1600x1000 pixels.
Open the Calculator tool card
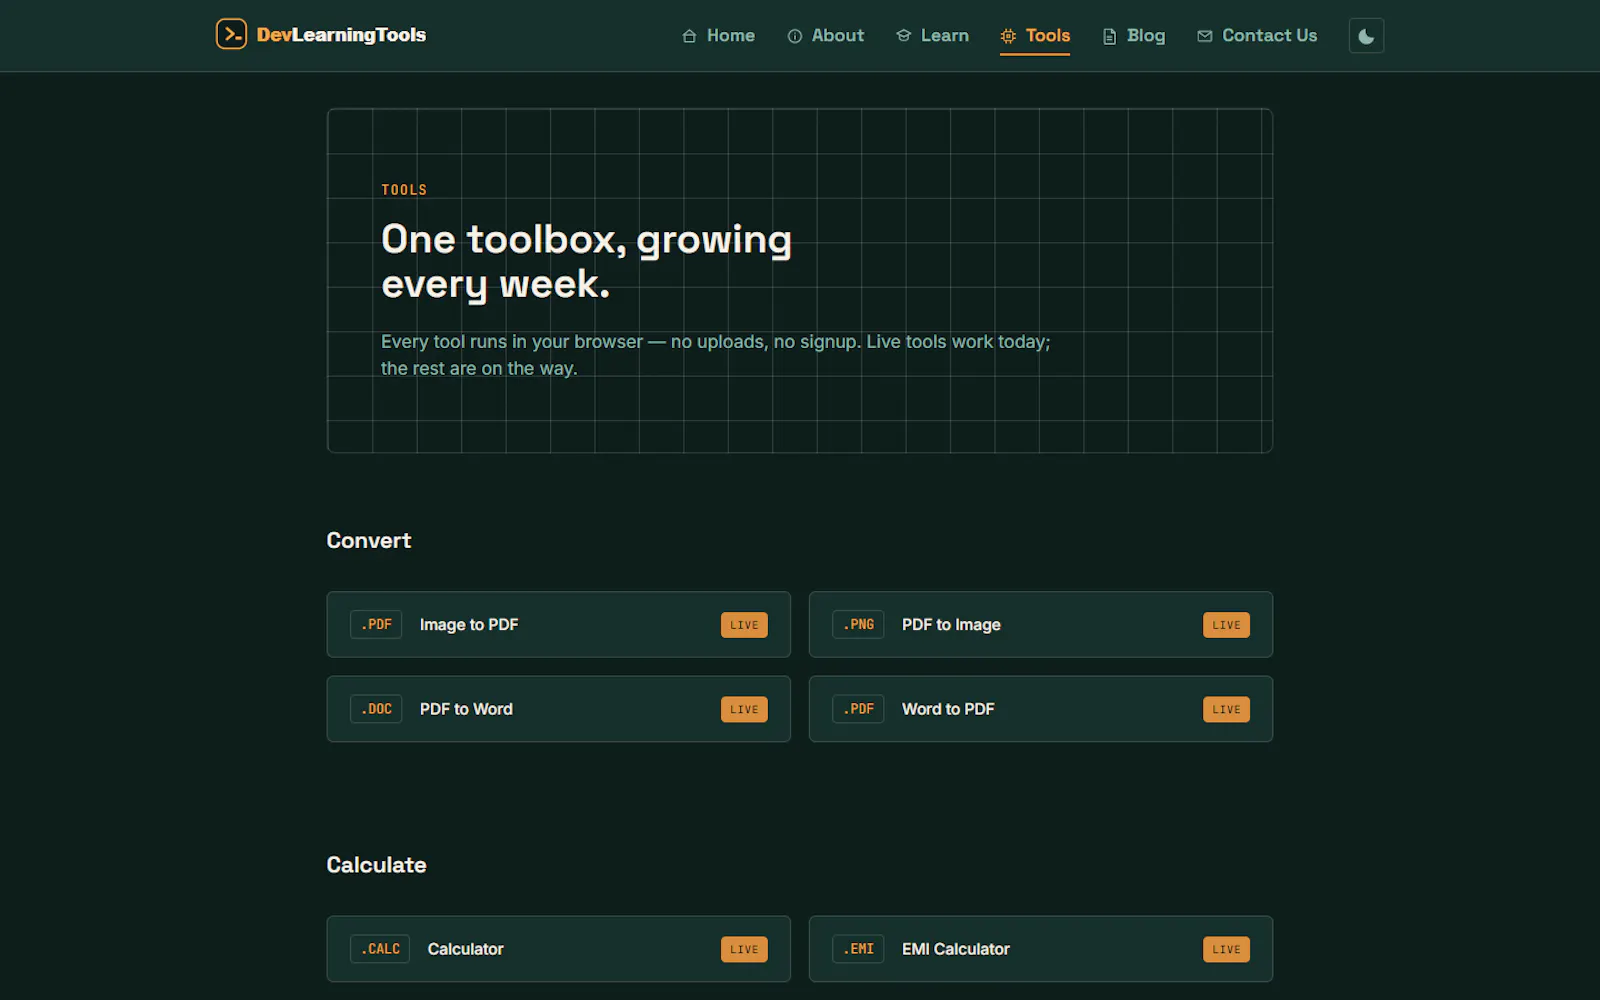point(558,949)
